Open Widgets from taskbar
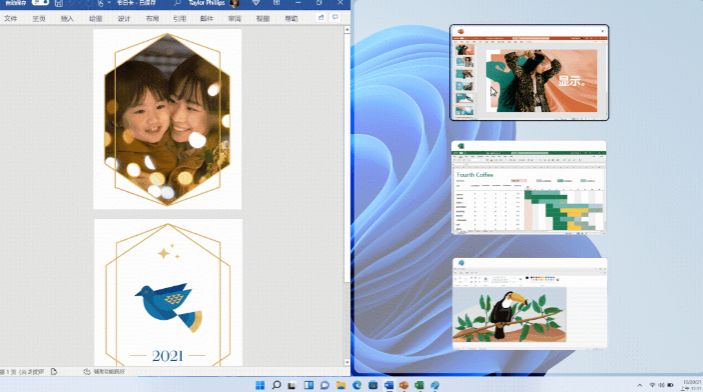The height and width of the screenshot is (392, 703). tap(308, 385)
